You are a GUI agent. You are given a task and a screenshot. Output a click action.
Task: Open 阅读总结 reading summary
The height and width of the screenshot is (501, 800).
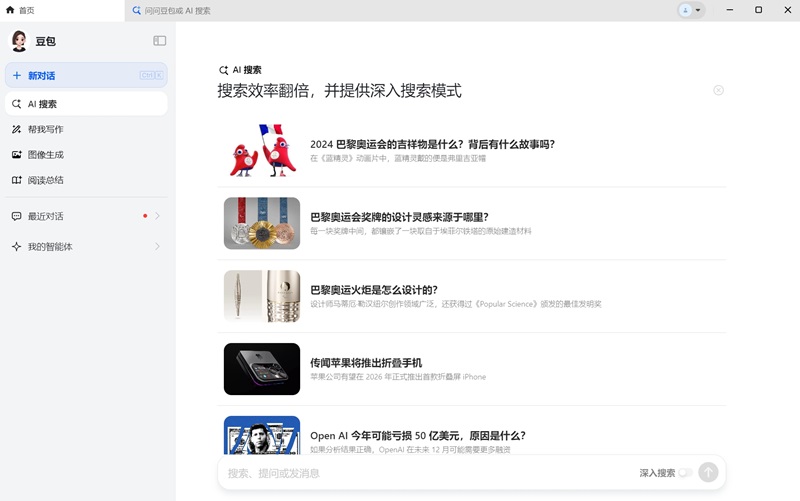tap(86, 180)
